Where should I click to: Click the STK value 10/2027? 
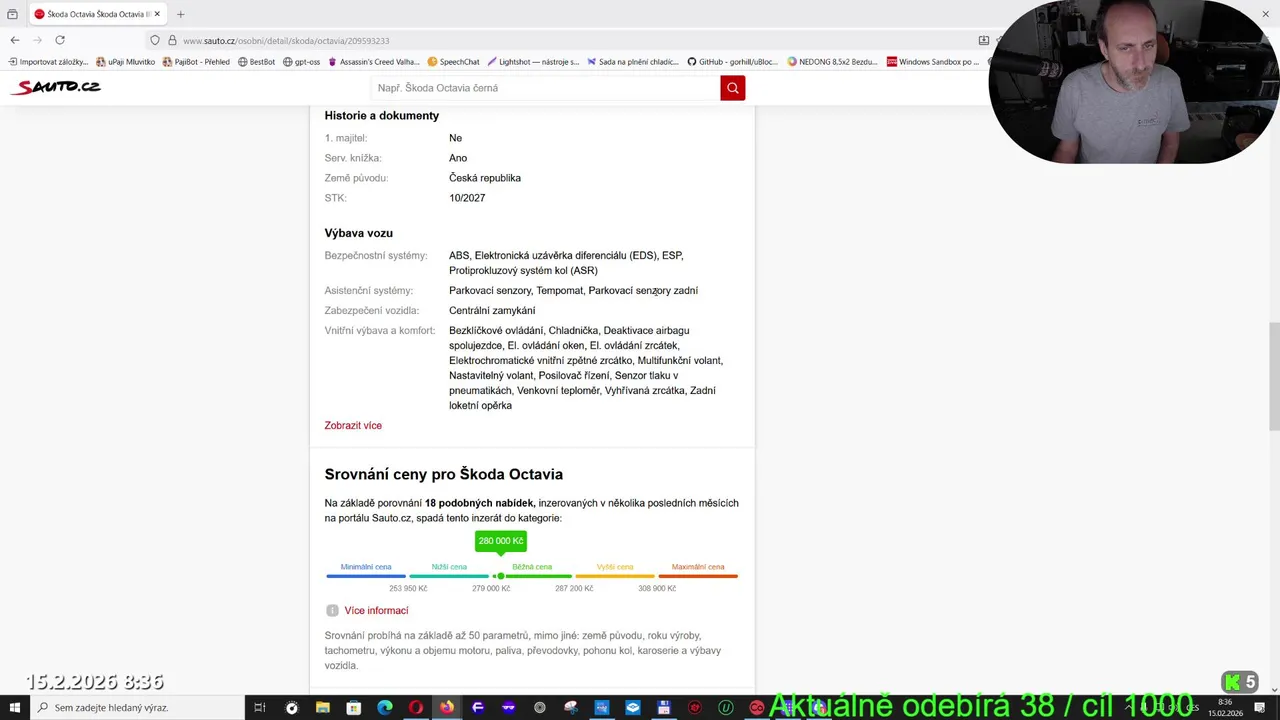467,198
